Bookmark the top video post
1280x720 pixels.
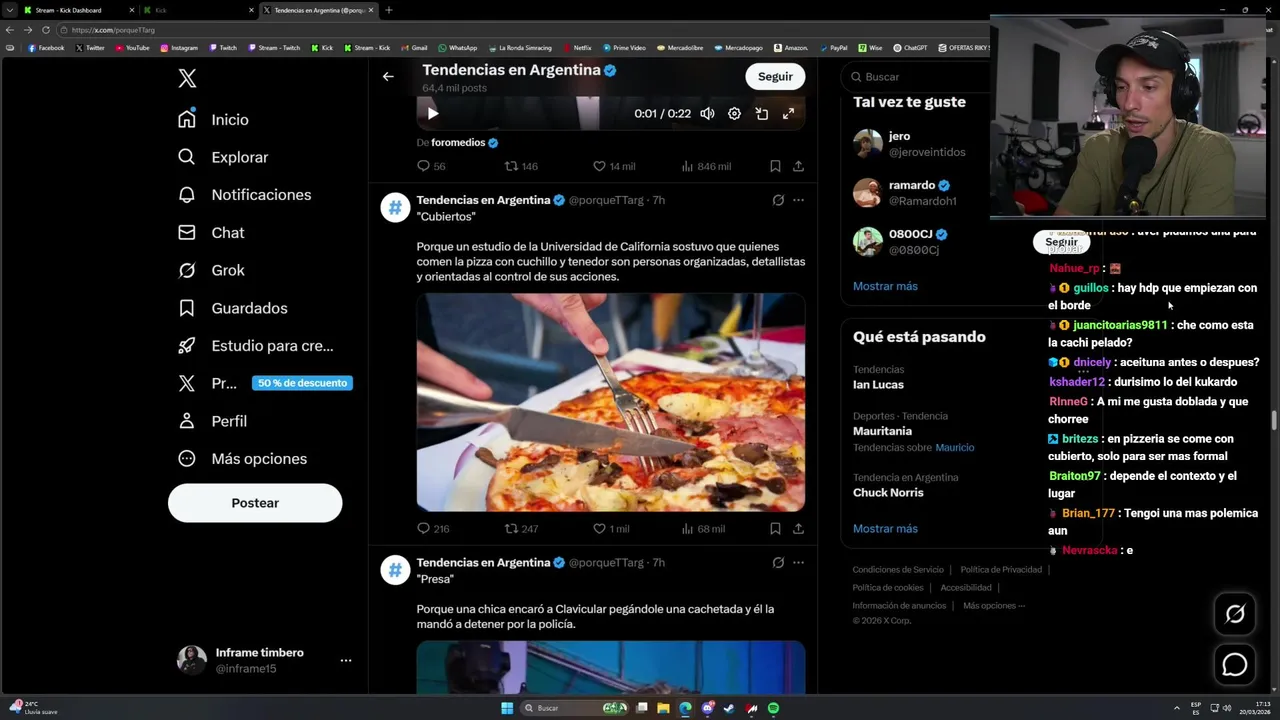(x=775, y=166)
